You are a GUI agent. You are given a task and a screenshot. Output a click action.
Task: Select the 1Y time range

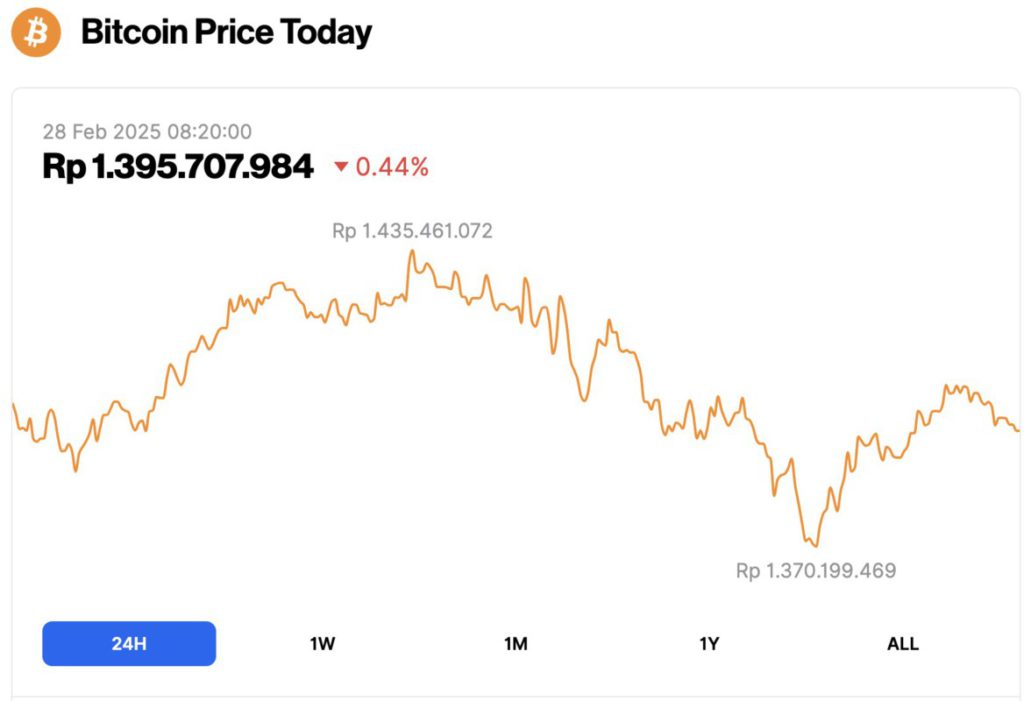[x=710, y=644]
